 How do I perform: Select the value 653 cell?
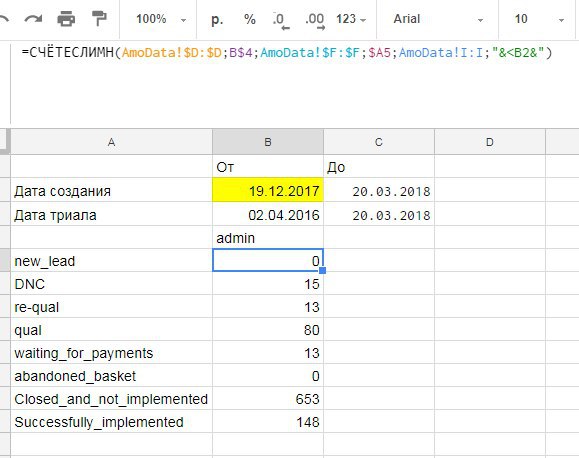pos(268,399)
